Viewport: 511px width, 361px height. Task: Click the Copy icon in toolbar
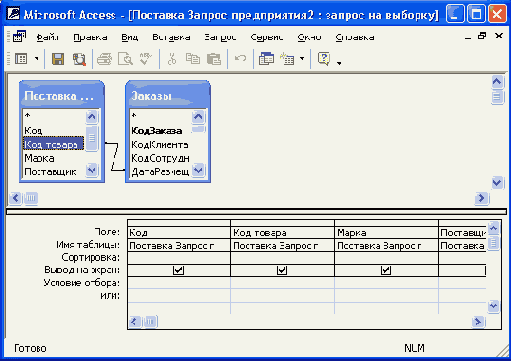coord(193,59)
